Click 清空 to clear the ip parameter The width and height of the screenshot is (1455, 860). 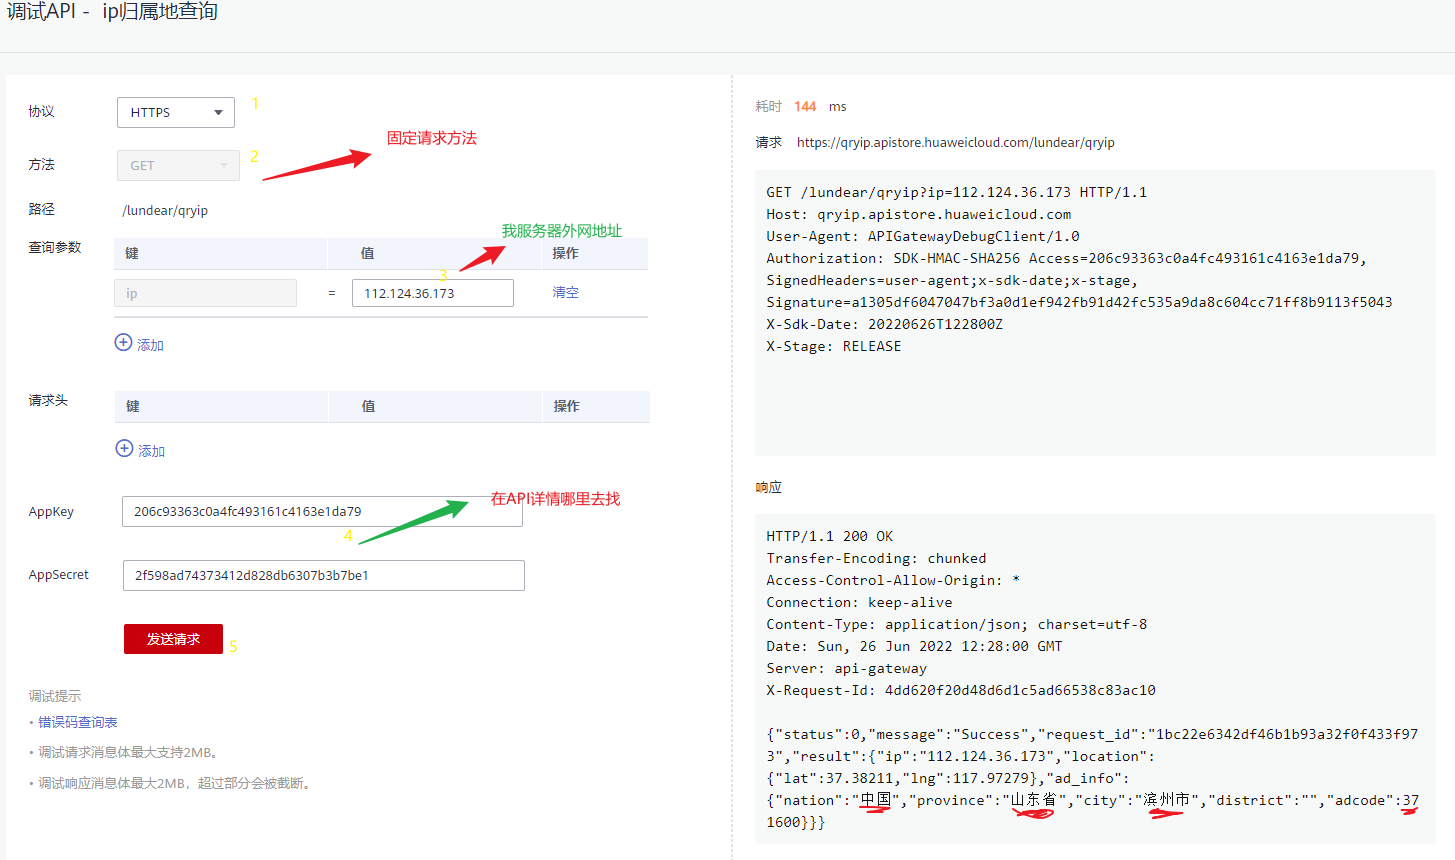point(566,292)
